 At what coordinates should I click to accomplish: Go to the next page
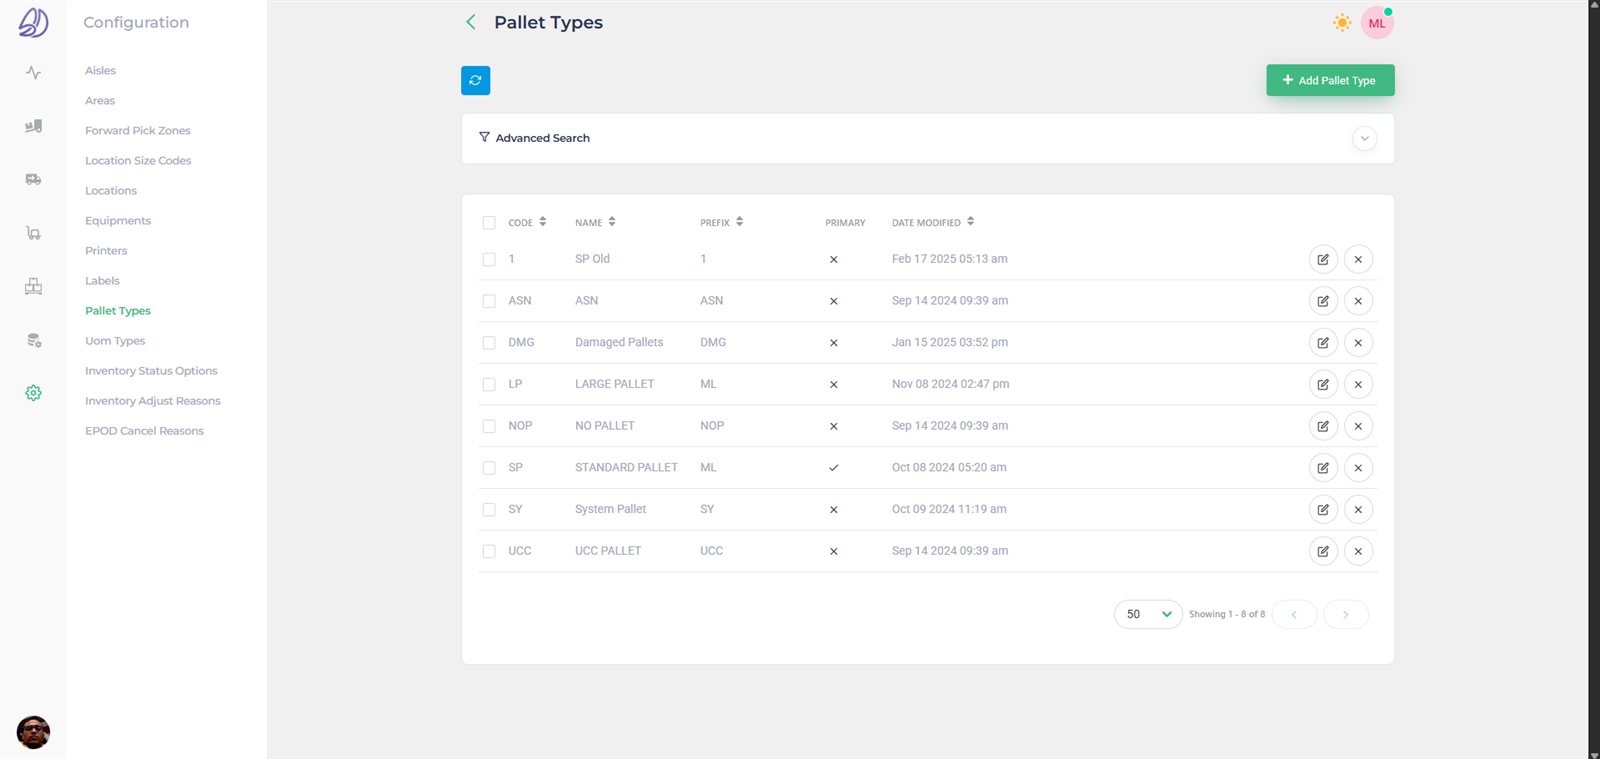tap(1346, 614)
